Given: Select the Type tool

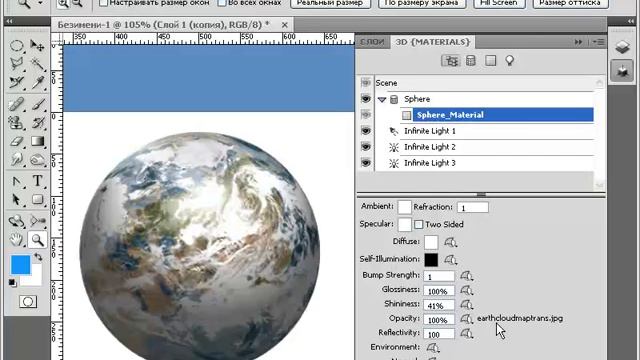Looking at the screenshot, I should 38,181.
